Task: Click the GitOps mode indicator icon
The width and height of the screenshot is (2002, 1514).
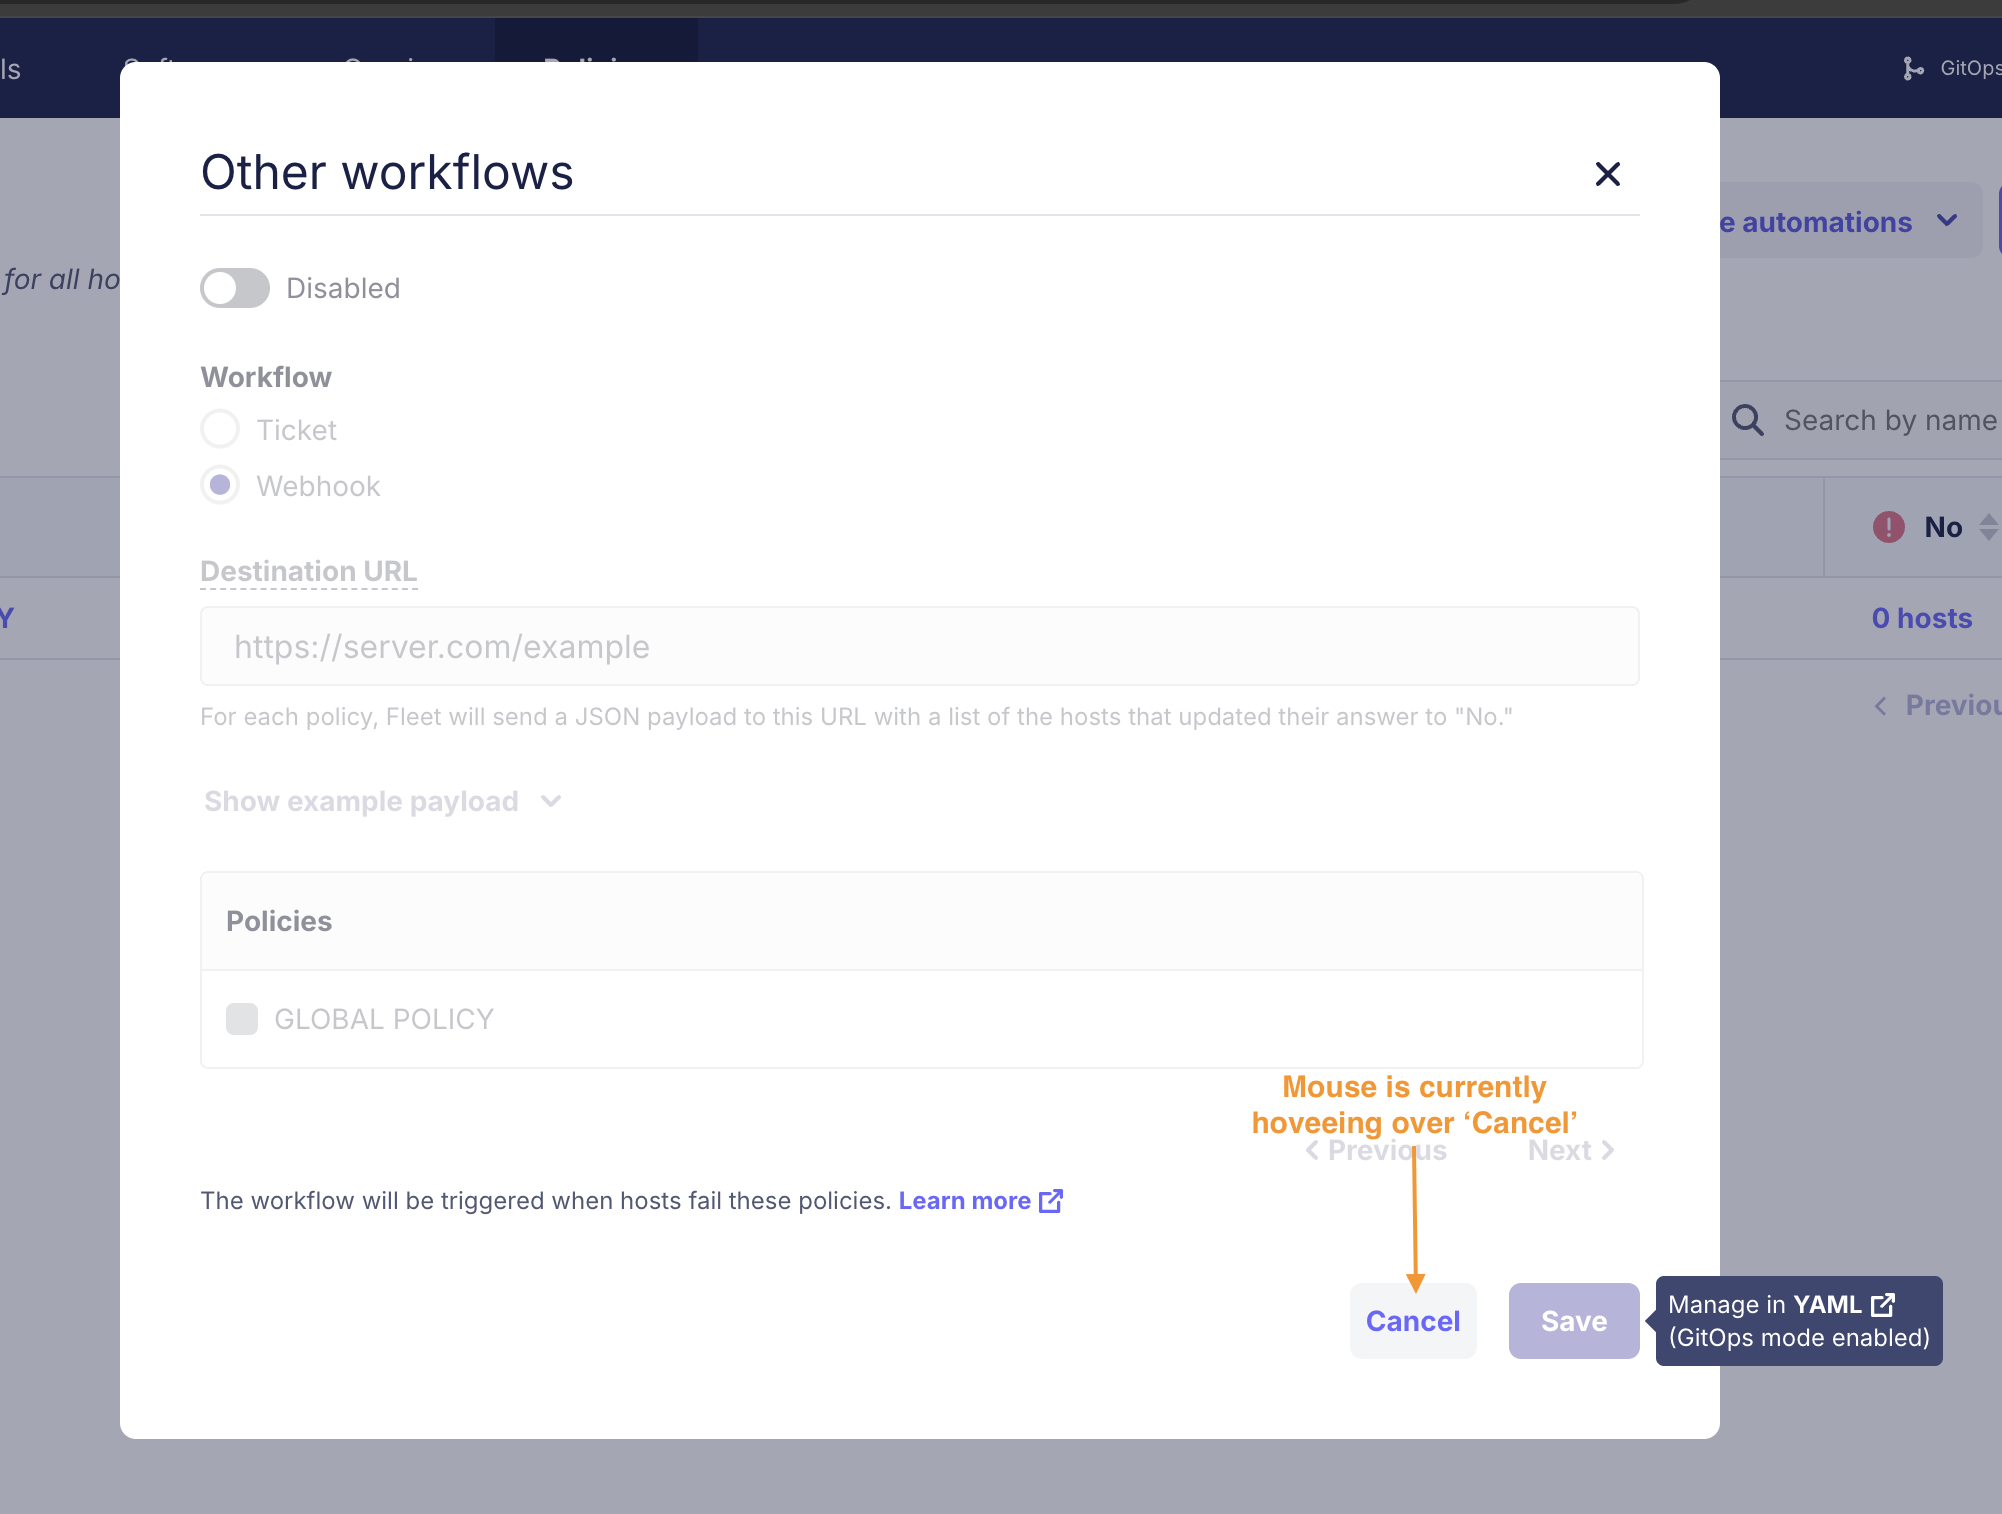Action: click(1912, 68)
